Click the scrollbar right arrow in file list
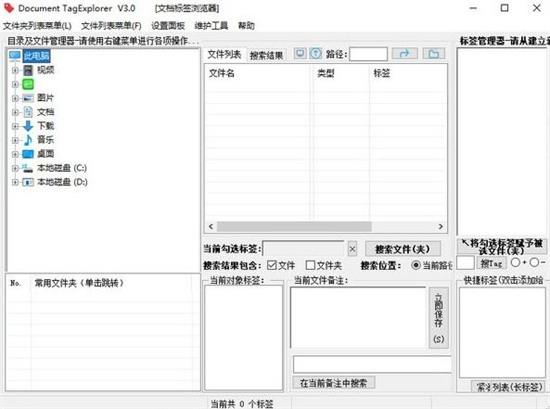550x409 pixels. click(x=441, y=227)
